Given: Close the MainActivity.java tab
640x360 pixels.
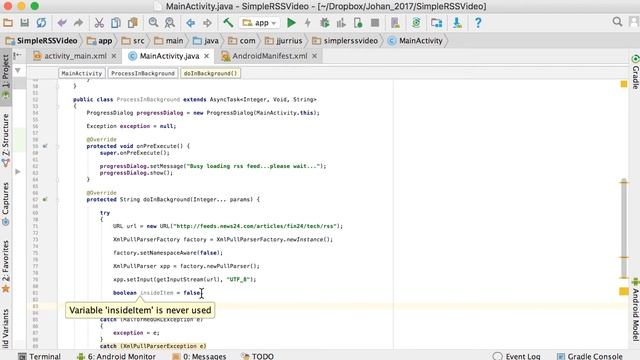Looking at the screenshot, I should pos(207,56).
